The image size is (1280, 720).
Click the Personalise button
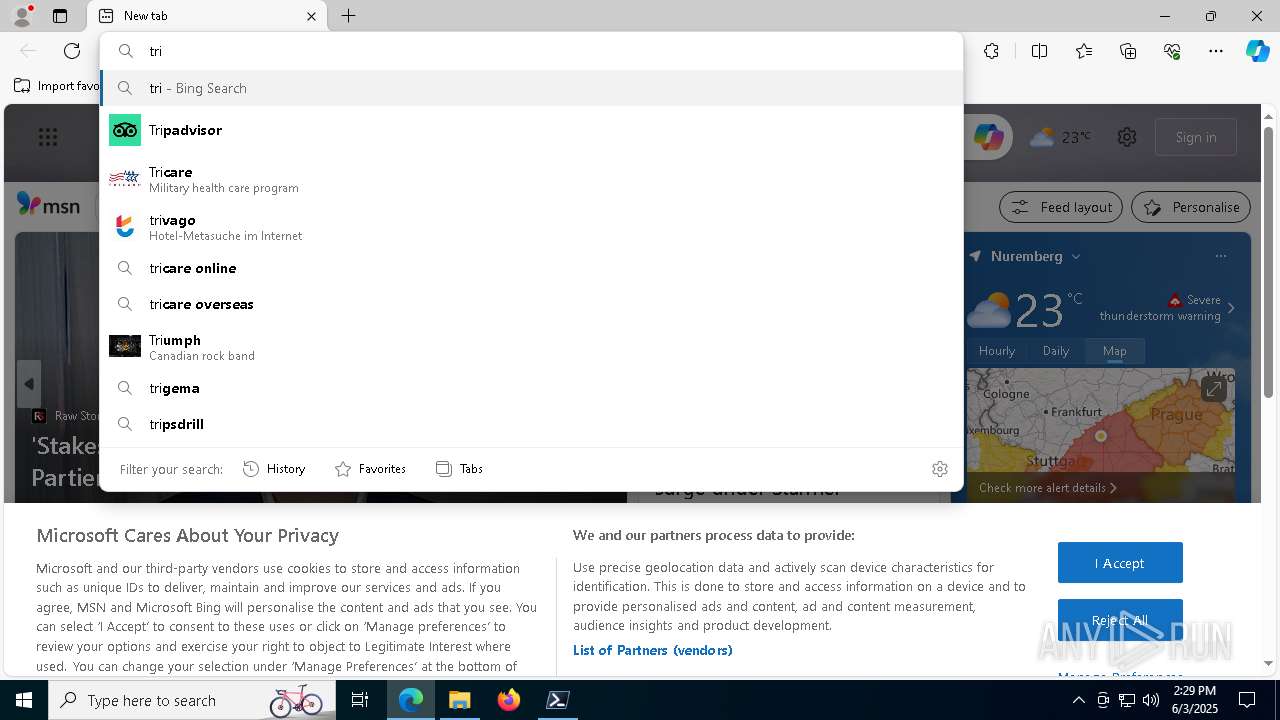click(x=1191, y=207)
